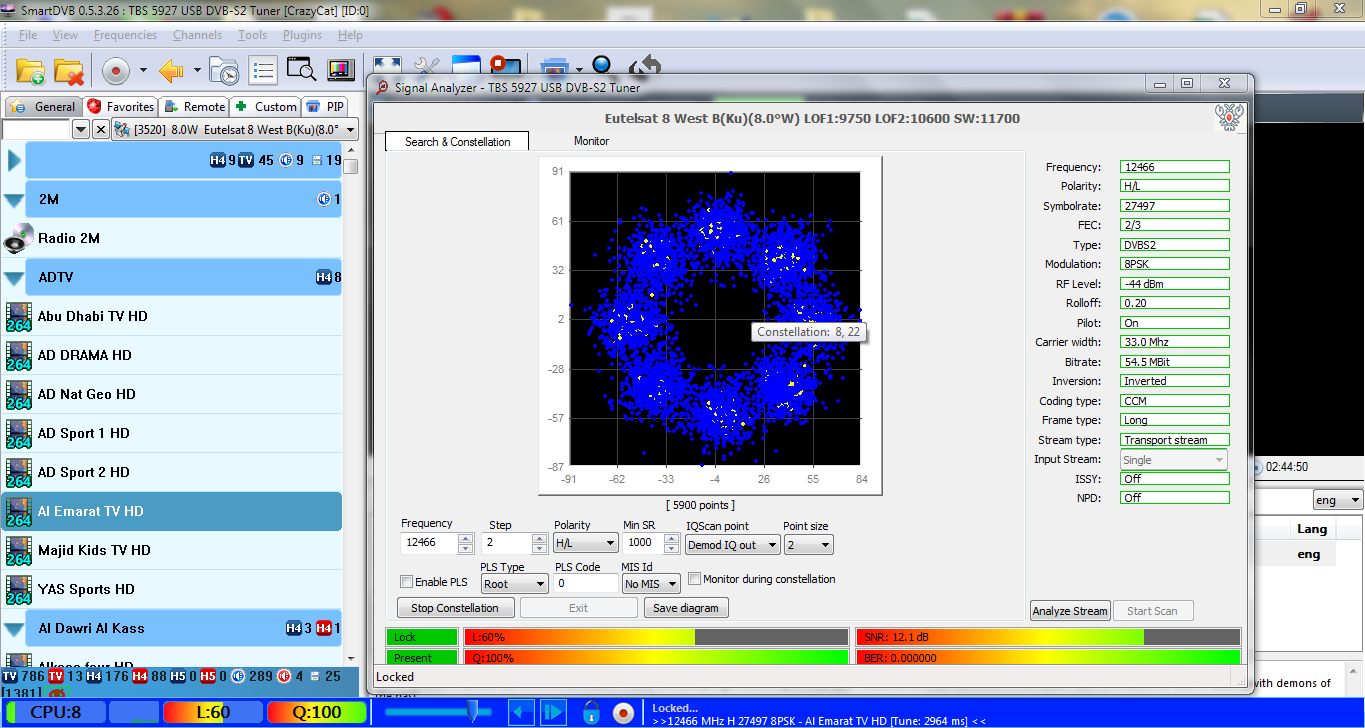The image size is (1365, 728).
Task: Click the folder with red X icon
Action: 69,71
